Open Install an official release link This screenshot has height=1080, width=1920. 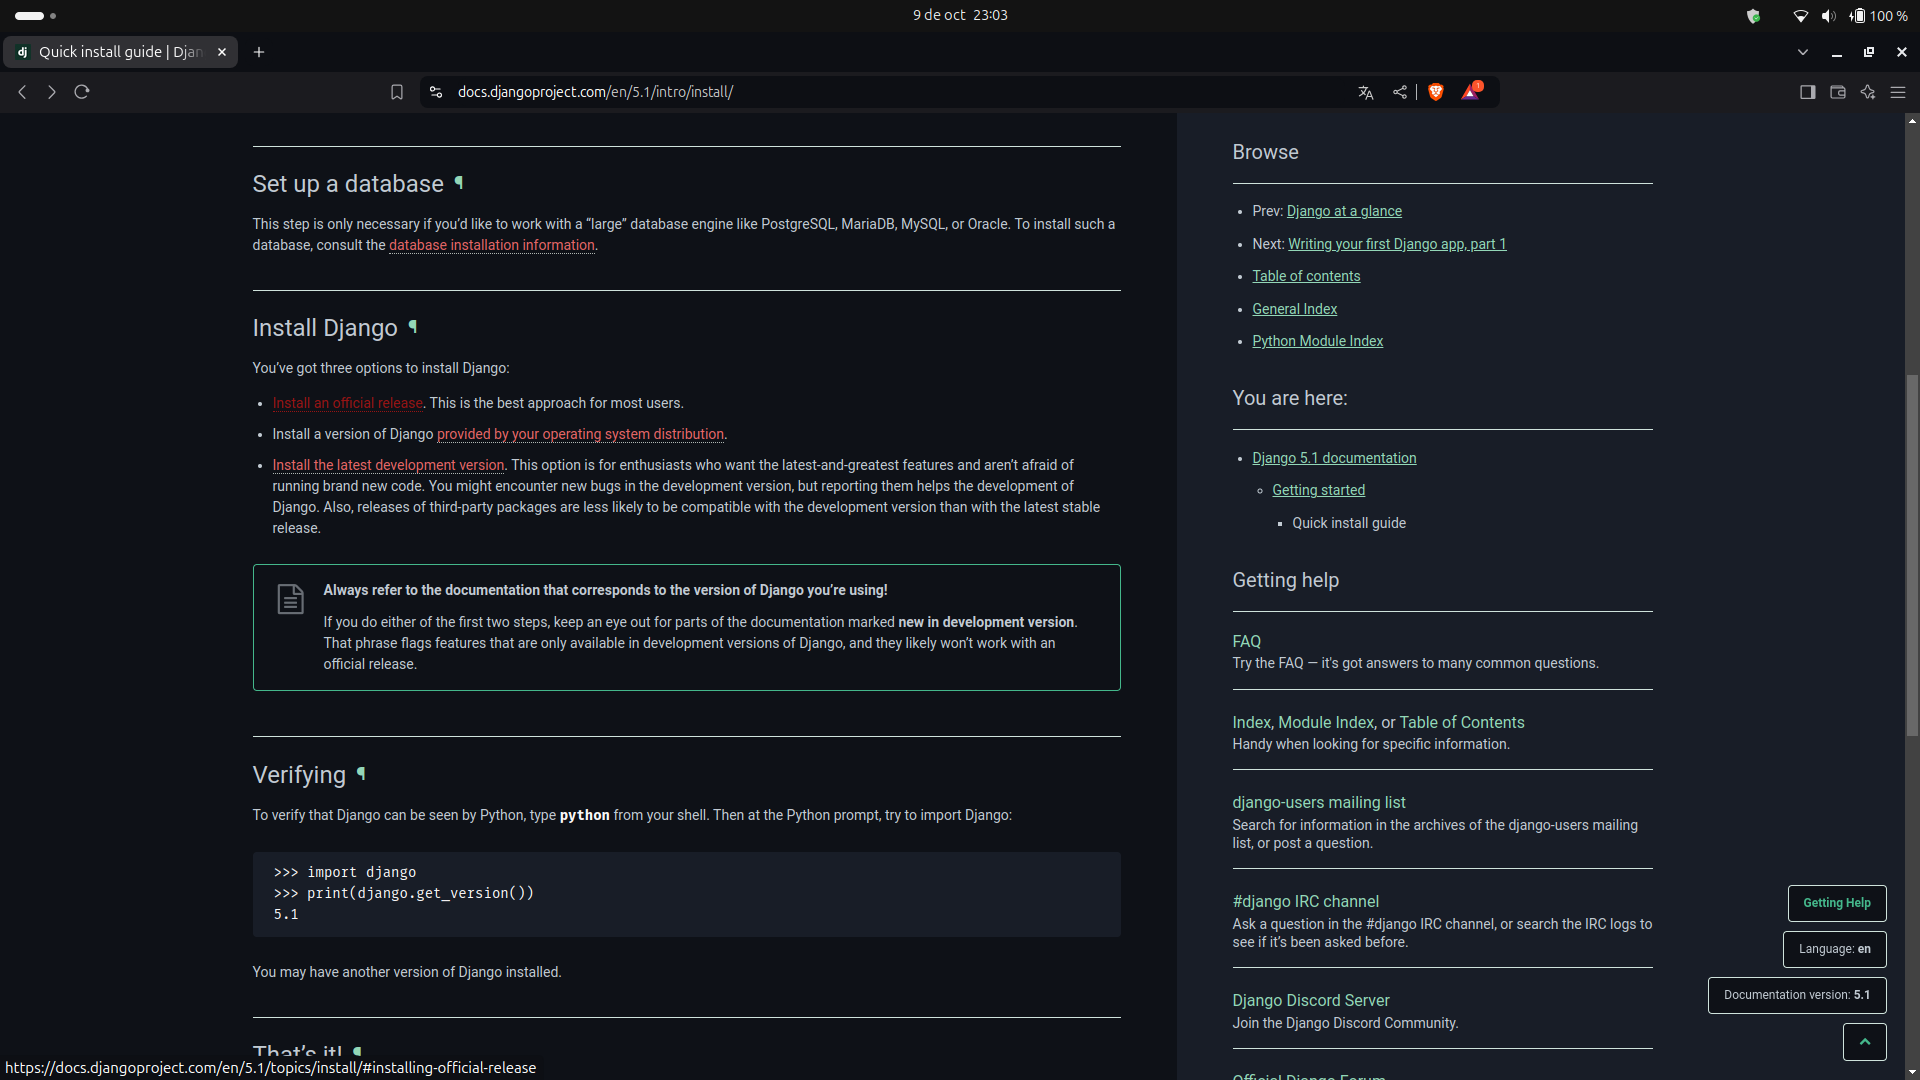coord(348,403)
